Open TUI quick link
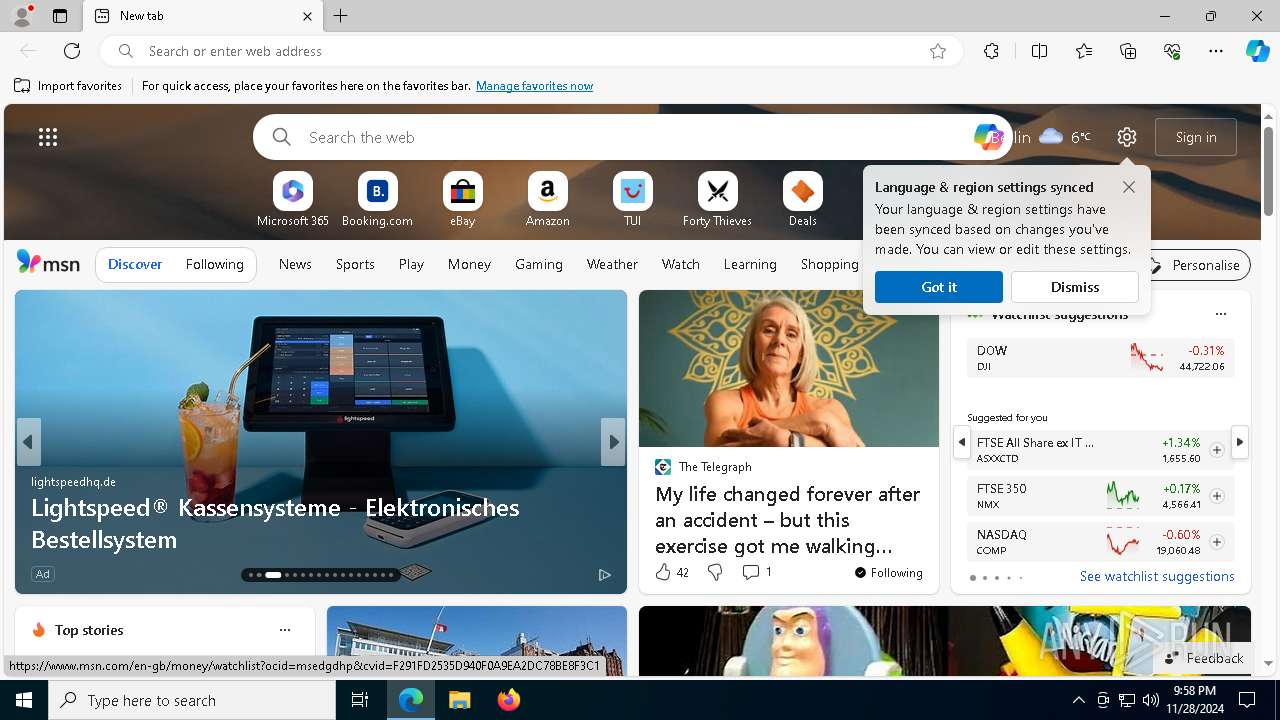The width and height of the screenshot is (1280, 720). [632, 200]
